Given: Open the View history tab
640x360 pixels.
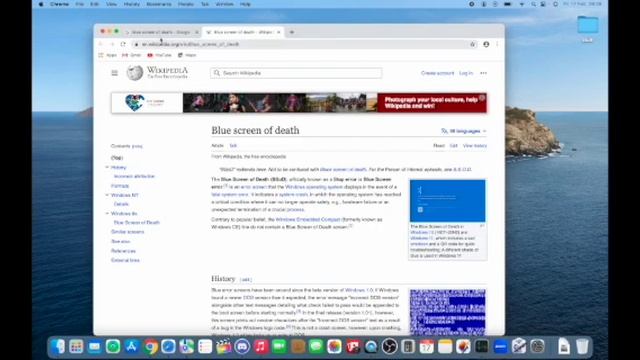Looking at the screenshot, I should pos(475,146).
